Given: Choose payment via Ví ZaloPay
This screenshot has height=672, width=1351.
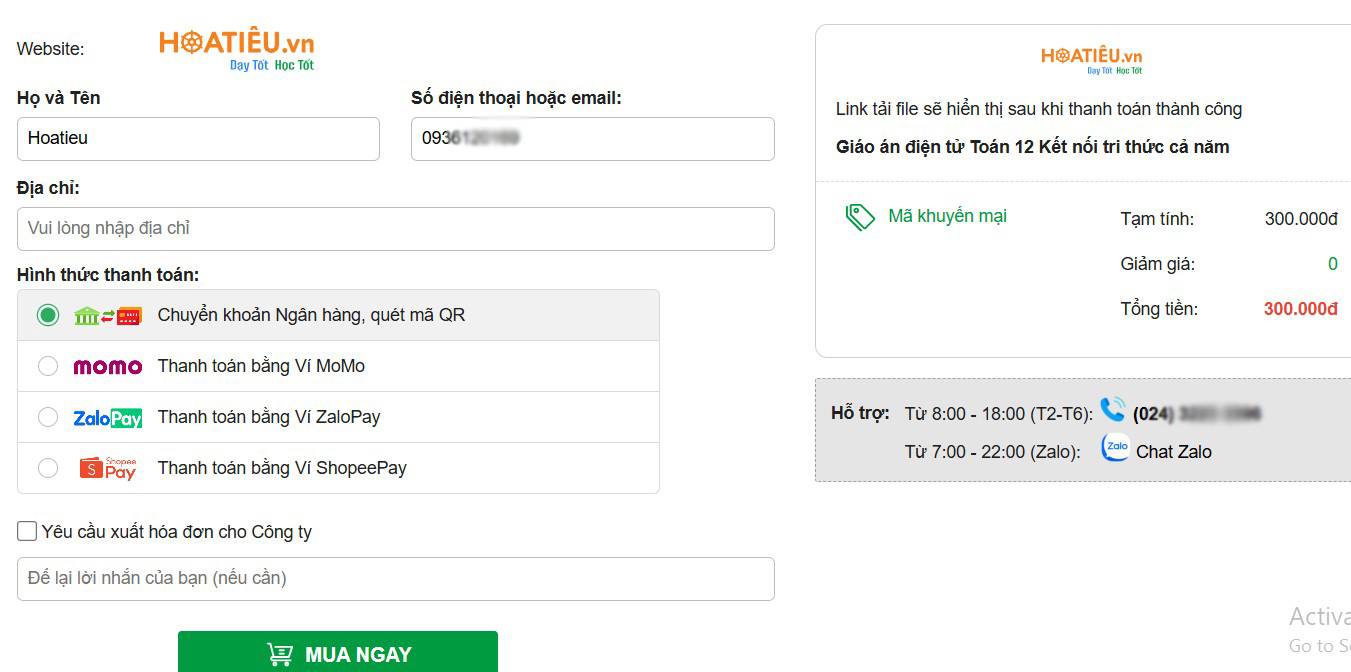Looking at the screenshot, I should [x=47, y=417].
